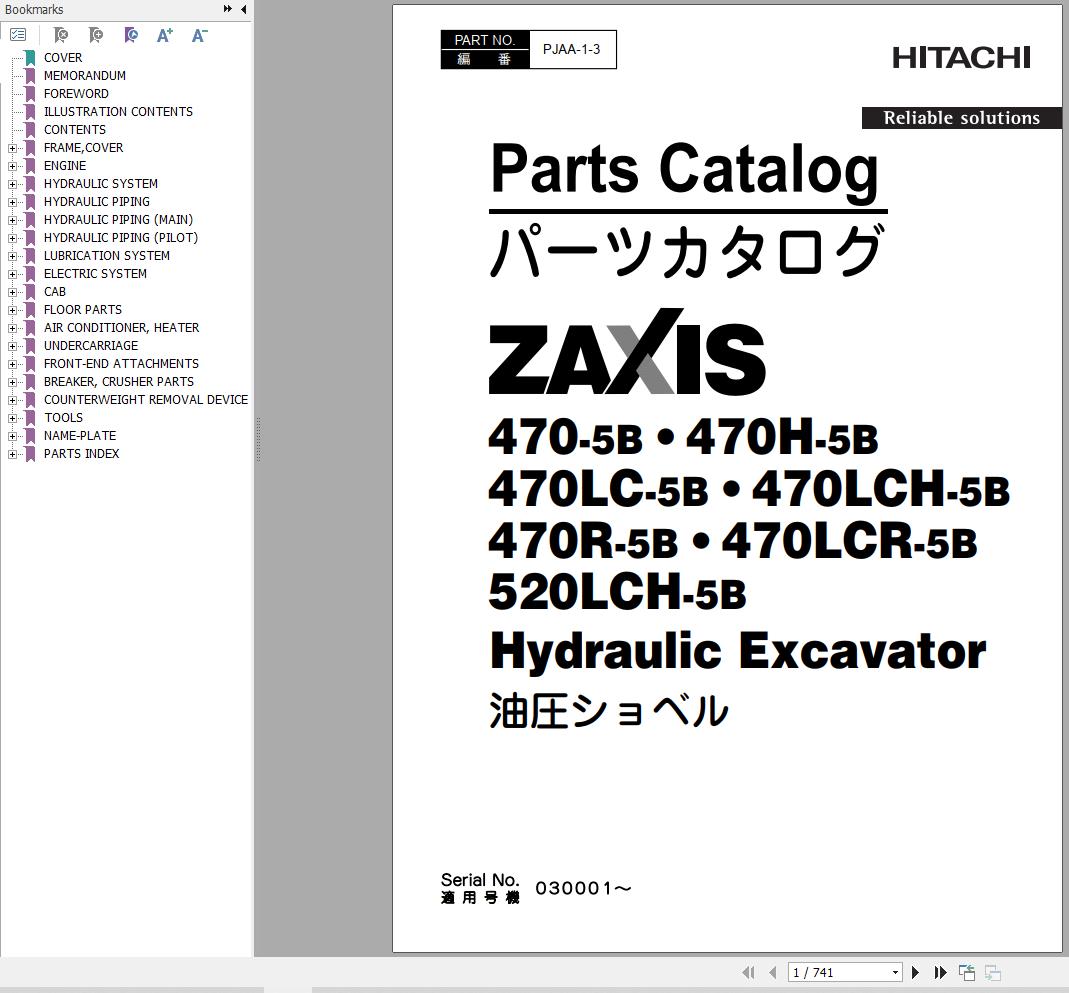Screen dimensions: 1069x993
Task: Expand the FLOOR PARTS bookmark node
Action: pos(12,310)
